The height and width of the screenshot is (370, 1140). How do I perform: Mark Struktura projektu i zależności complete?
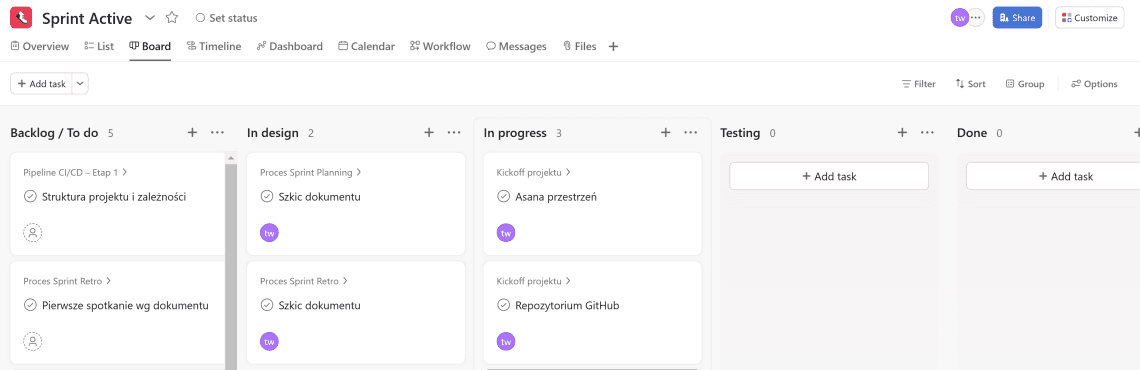31,196
